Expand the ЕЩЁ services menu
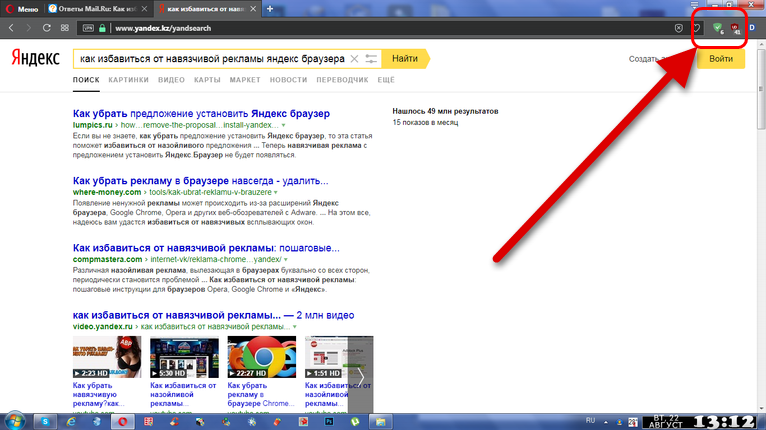 coord(386,80)
